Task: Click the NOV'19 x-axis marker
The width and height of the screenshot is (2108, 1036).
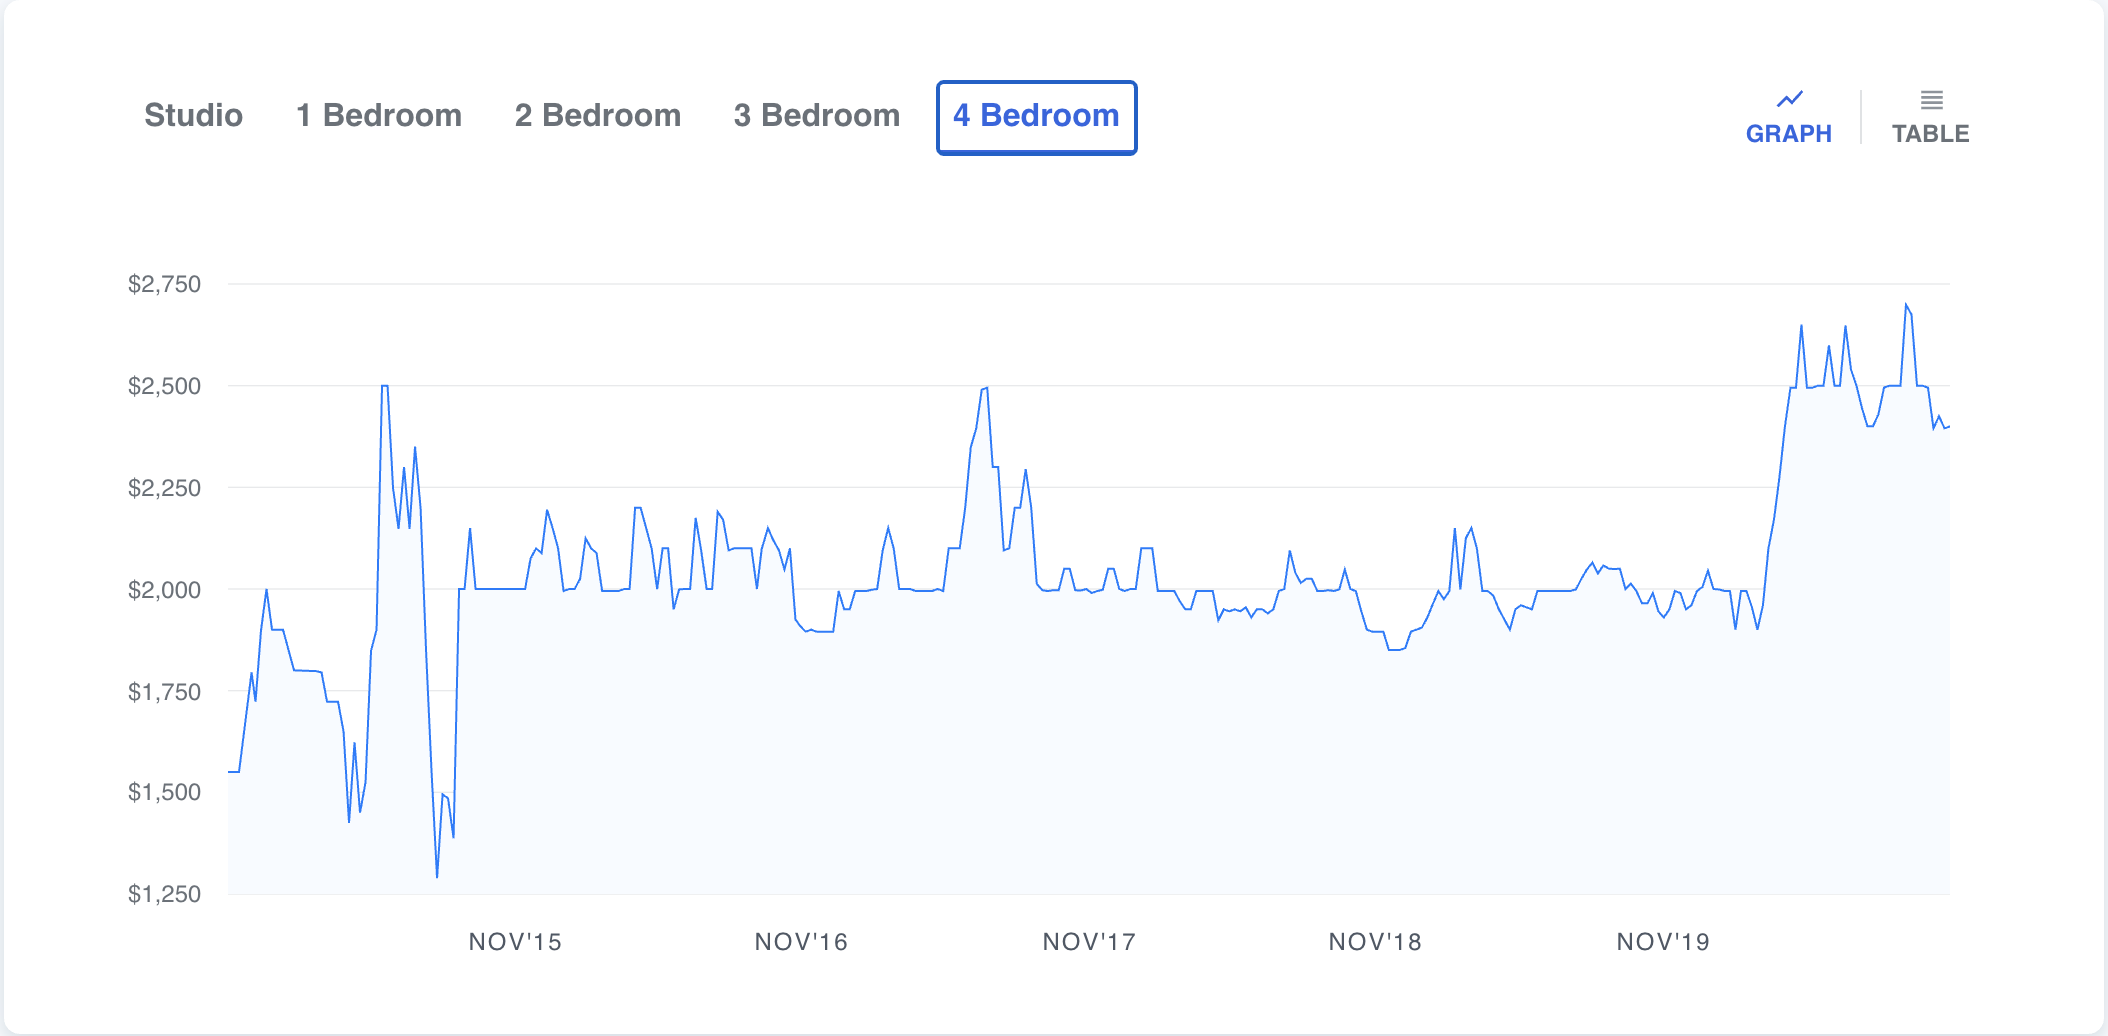Action: [x=1663, y=942]
